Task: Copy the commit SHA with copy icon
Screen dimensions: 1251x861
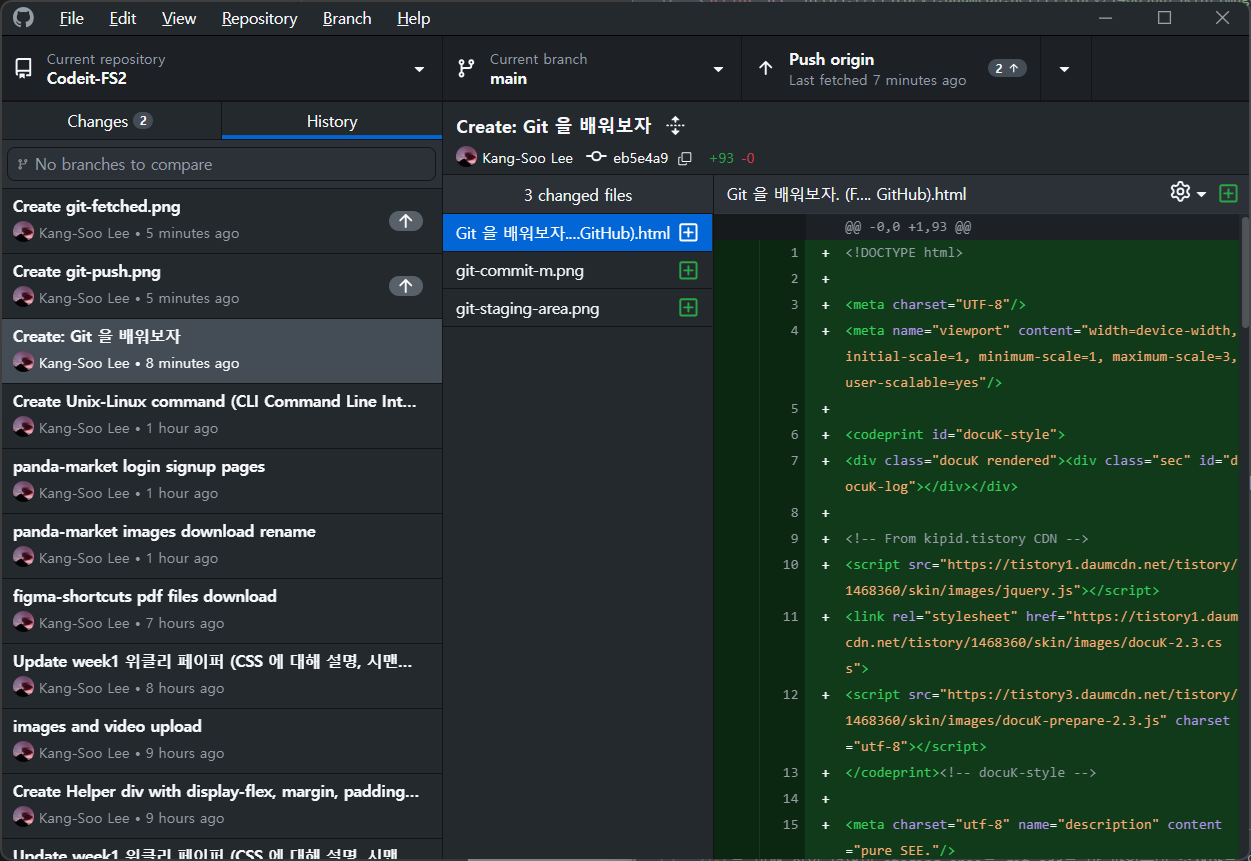Action: pyautogui.click(x=685, y=158)
